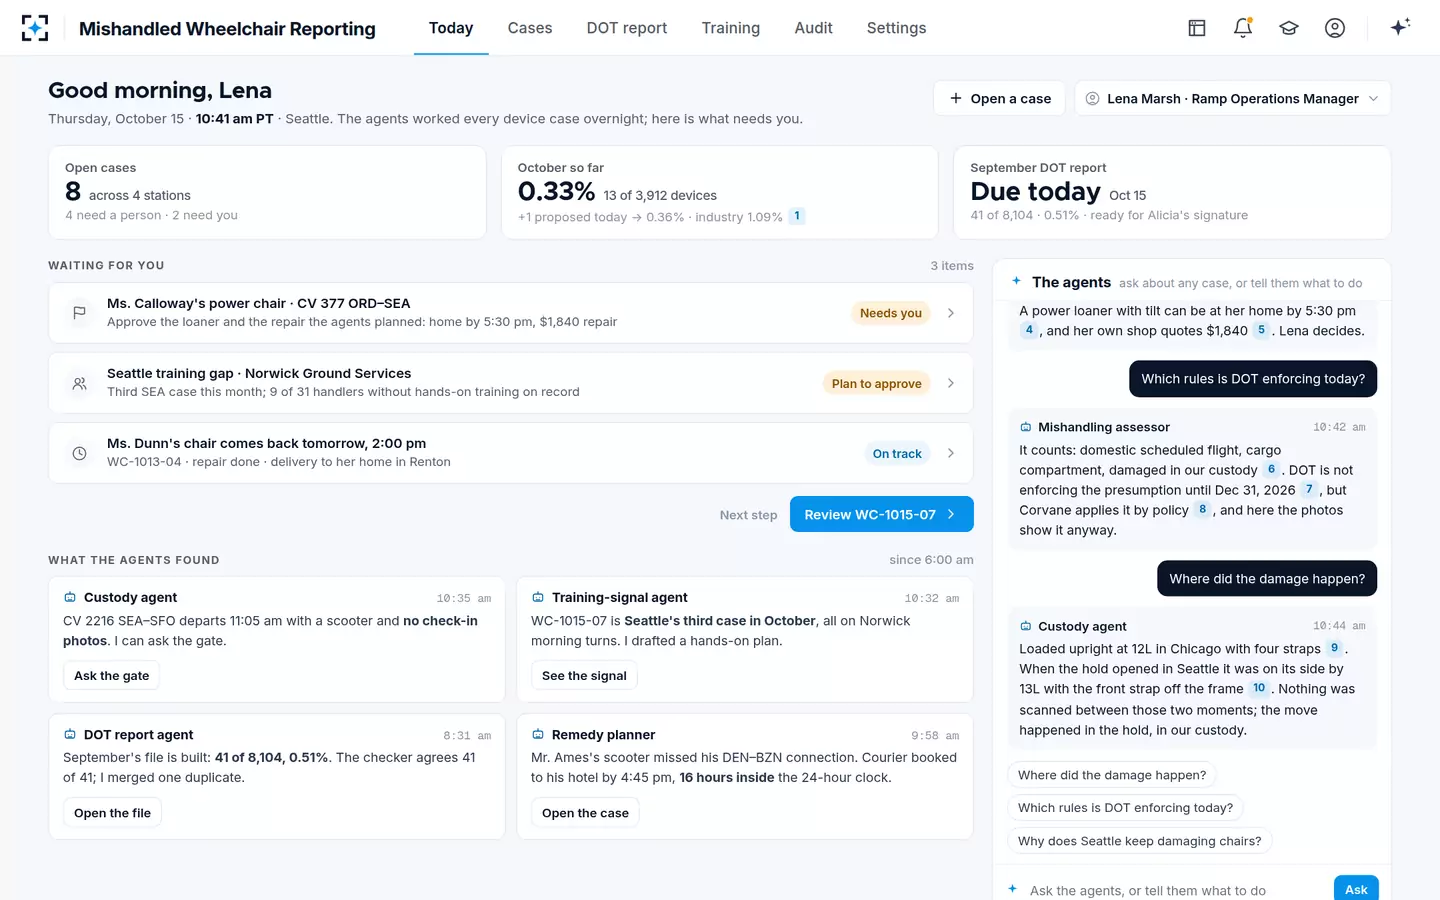Open the Training tab

click(x=731, y=28)
